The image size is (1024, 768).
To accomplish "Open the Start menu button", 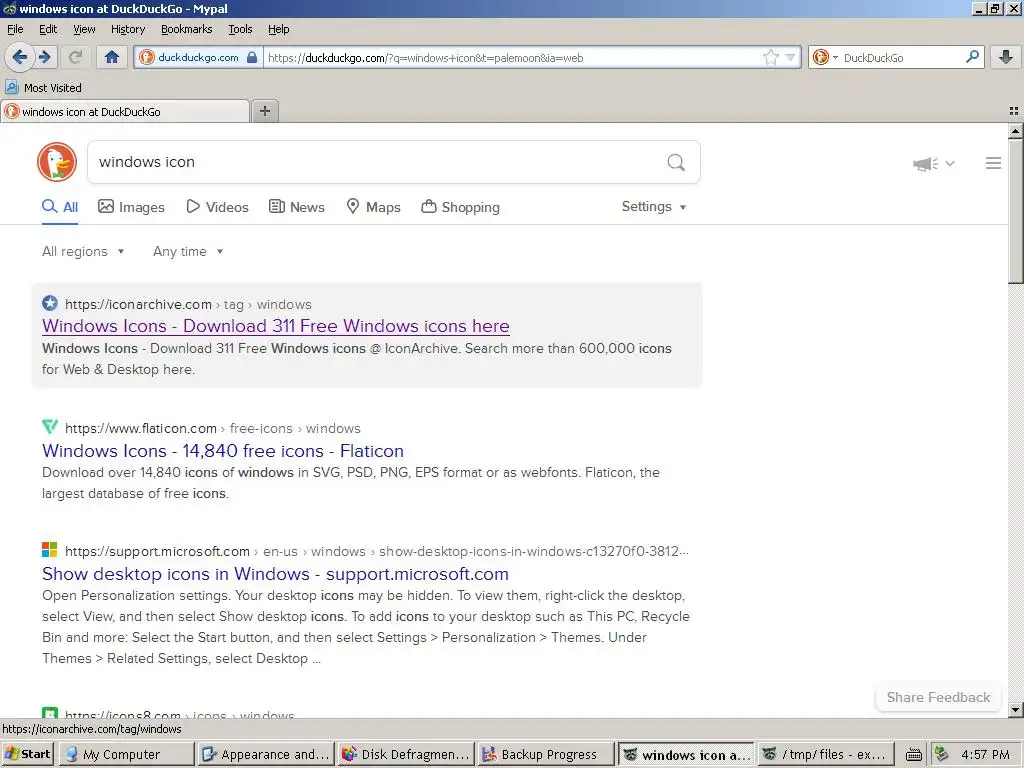I will pos(27,754).
